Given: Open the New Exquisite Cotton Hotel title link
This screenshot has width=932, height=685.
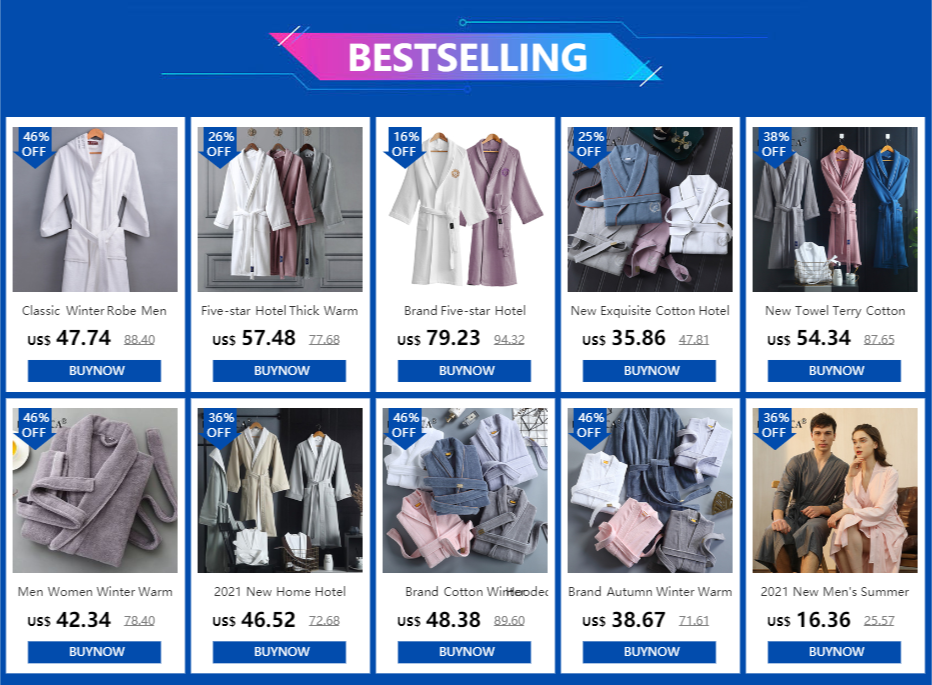Looking at the screenshot, I should [x=650, y=311].
